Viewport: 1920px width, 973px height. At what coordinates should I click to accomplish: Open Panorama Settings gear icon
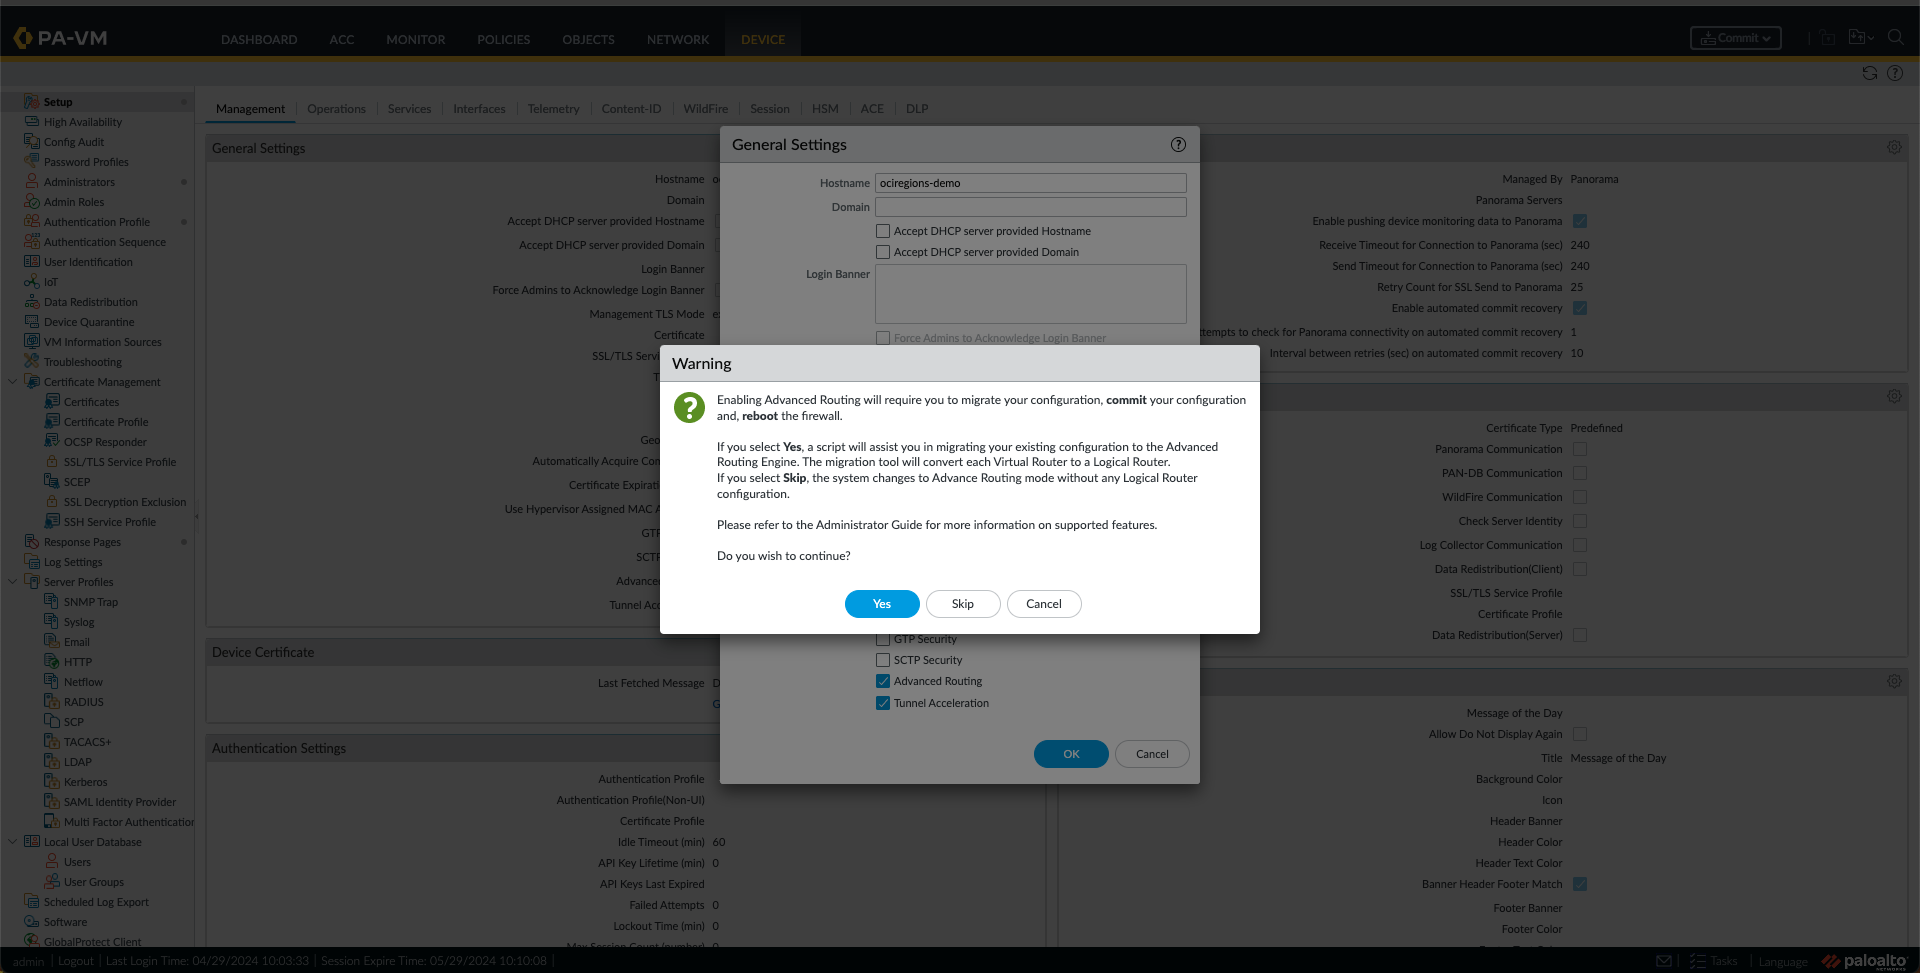click(1893, 146)
